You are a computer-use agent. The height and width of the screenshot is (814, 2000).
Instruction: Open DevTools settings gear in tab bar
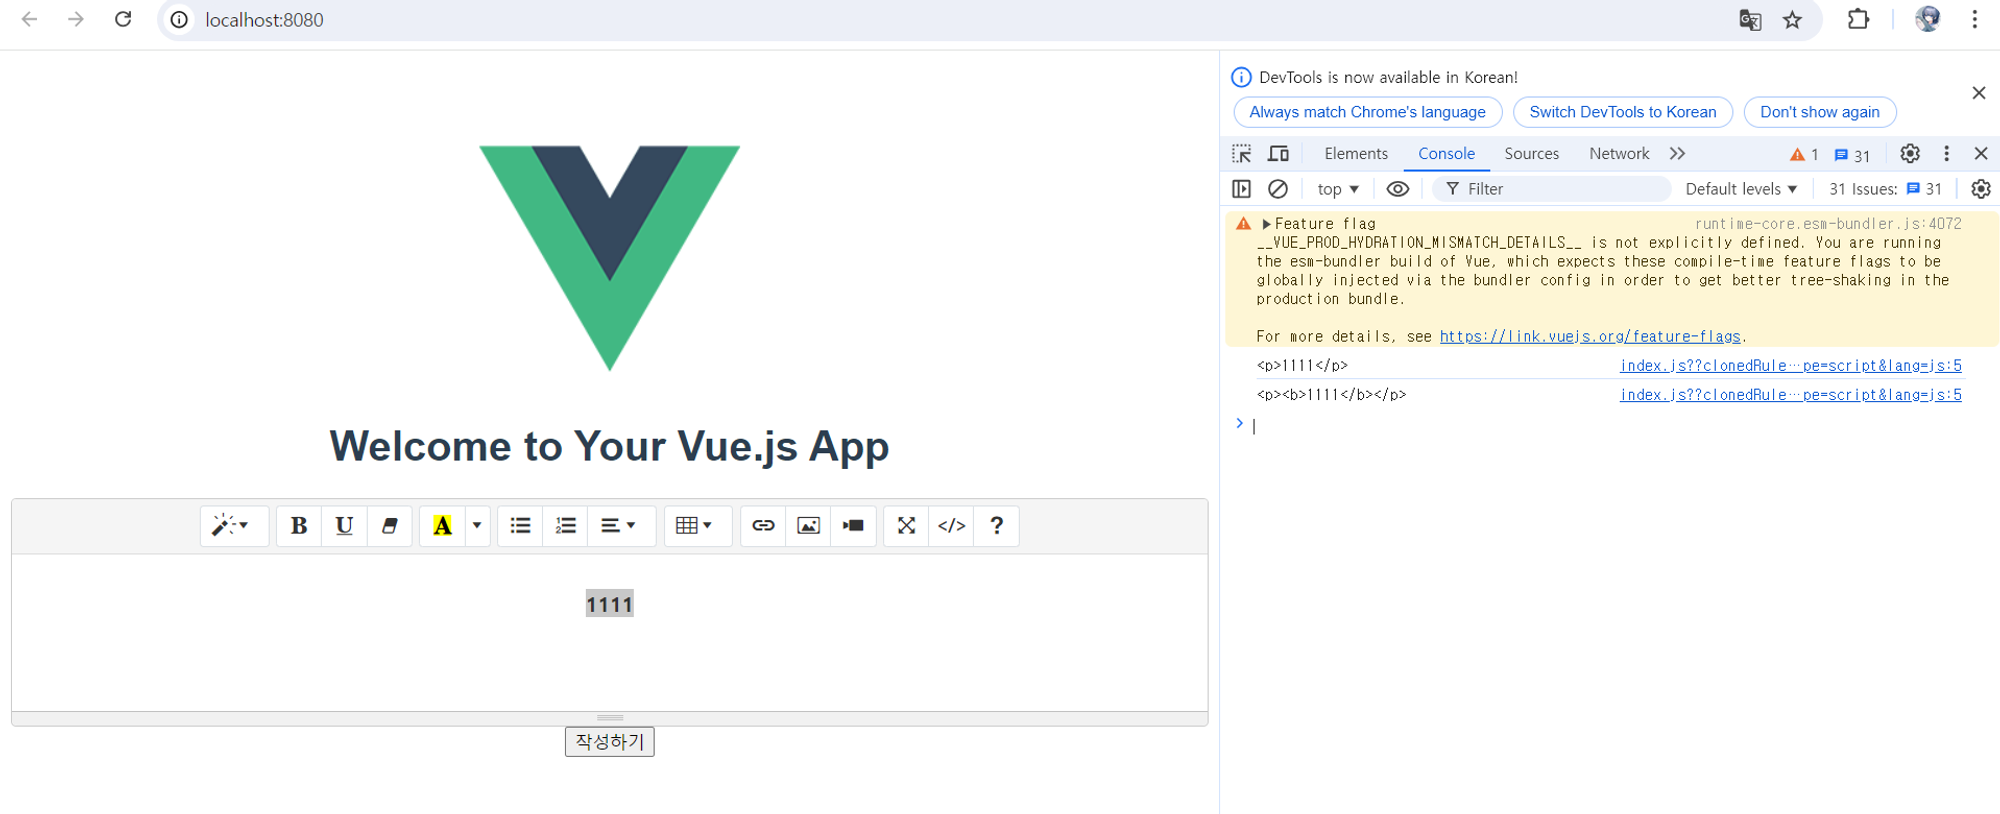[x=1910, y=154]
